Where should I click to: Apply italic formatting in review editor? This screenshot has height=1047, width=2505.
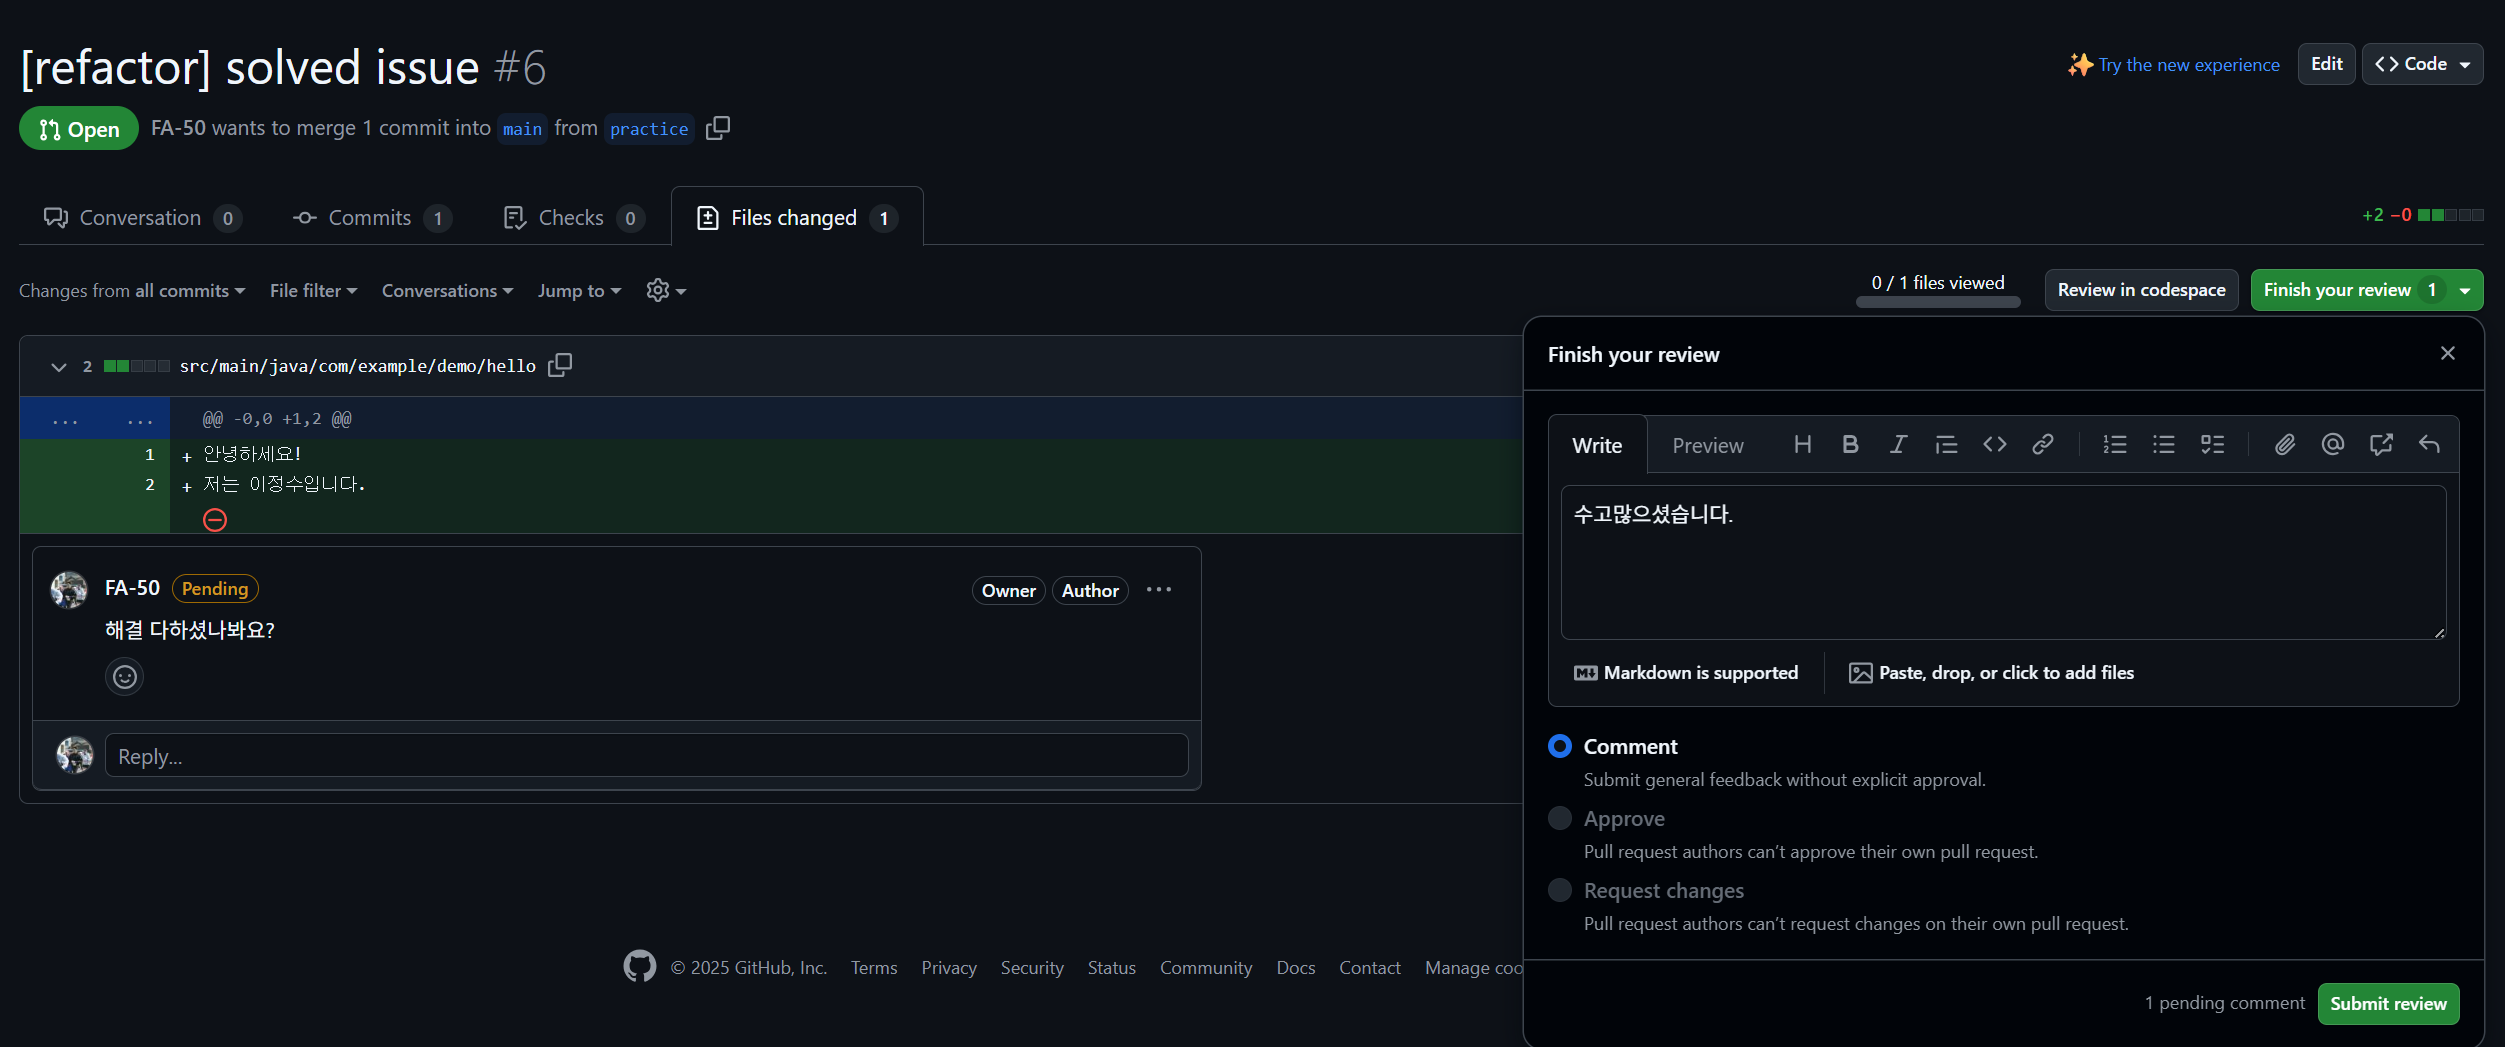point(1898,444)
